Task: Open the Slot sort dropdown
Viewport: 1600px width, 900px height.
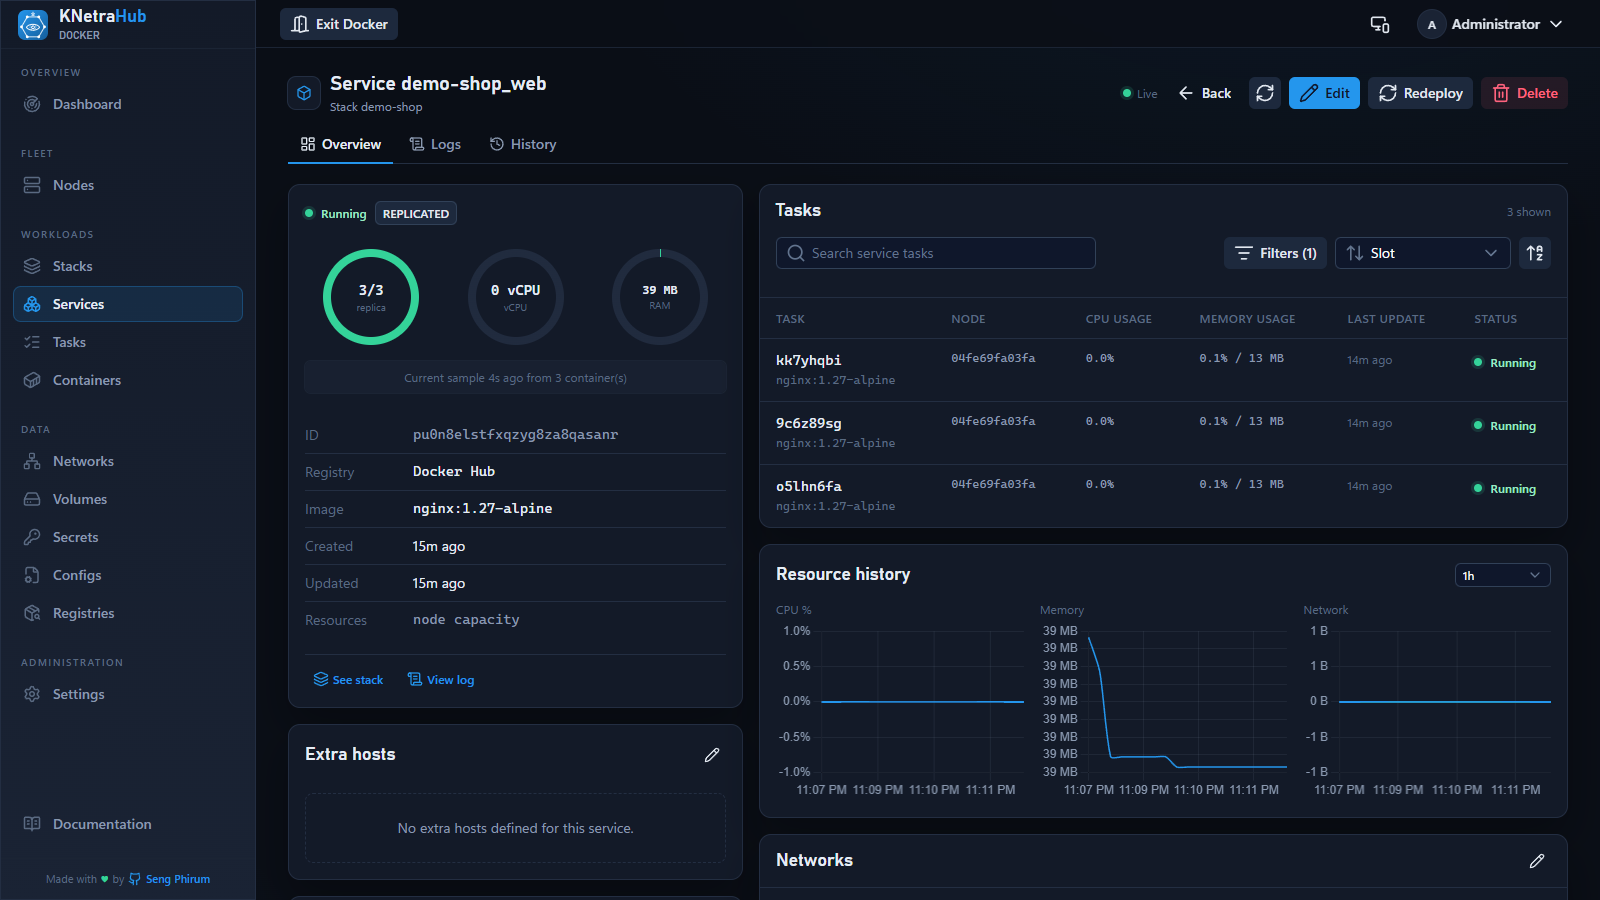Action: 1423,253
